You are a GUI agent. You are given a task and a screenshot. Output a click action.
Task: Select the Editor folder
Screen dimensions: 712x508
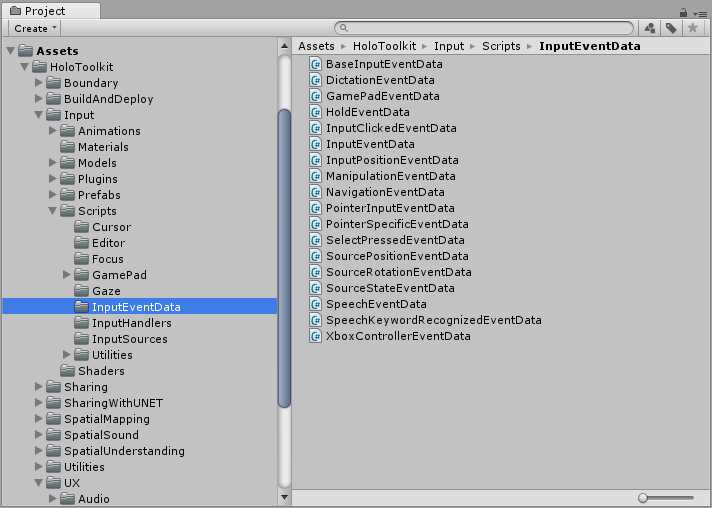(x=99, y=243)
